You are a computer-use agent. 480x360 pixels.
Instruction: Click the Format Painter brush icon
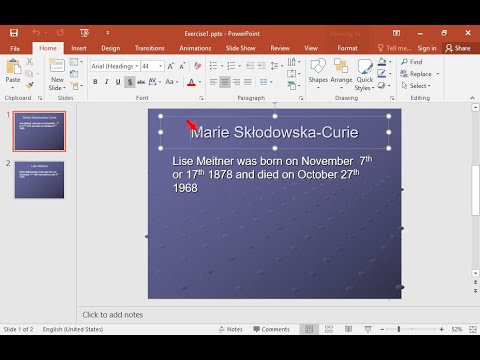(x=30, y=86)
